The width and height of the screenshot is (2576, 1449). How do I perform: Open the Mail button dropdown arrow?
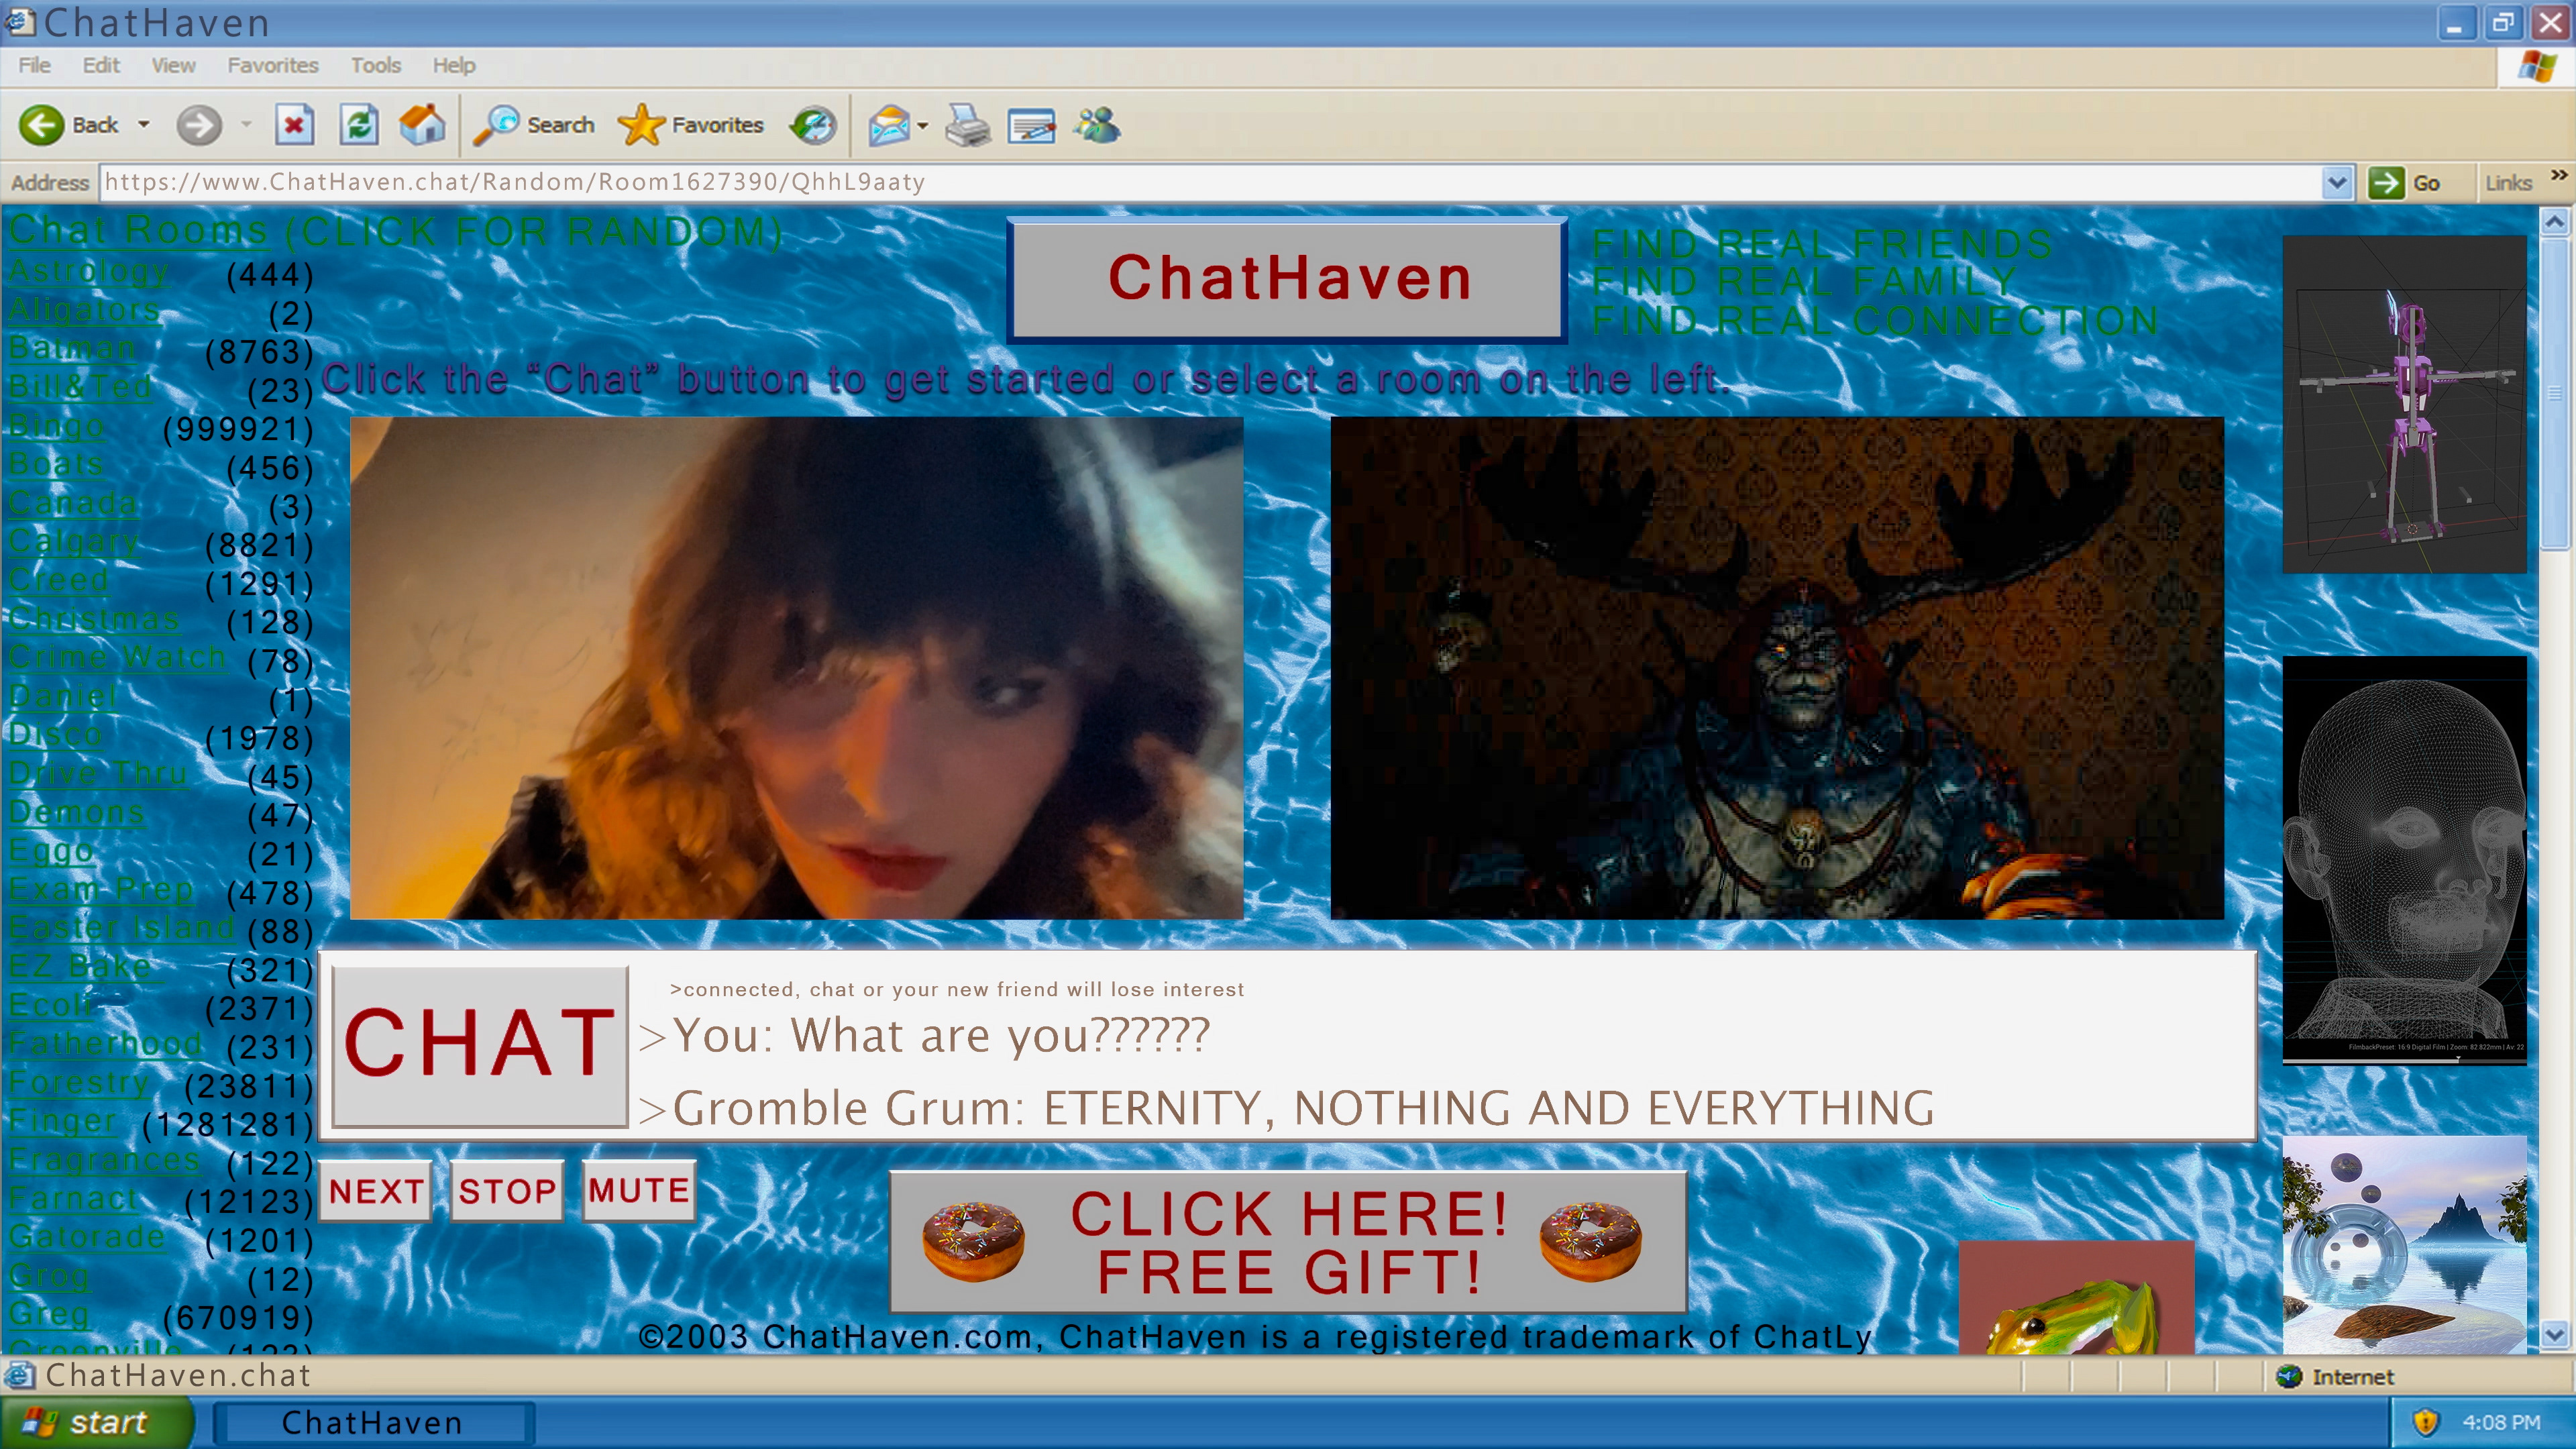923,126
